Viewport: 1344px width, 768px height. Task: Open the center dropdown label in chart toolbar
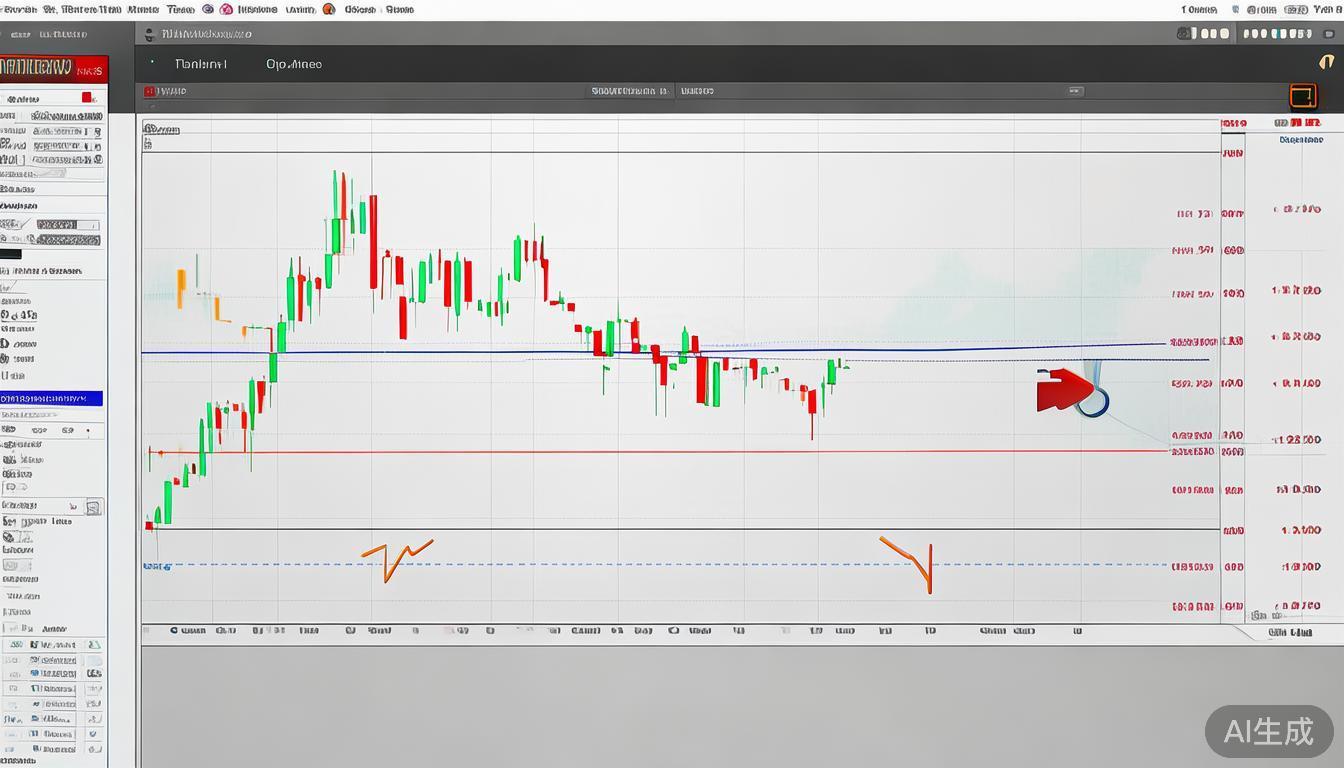coord(630,91)
